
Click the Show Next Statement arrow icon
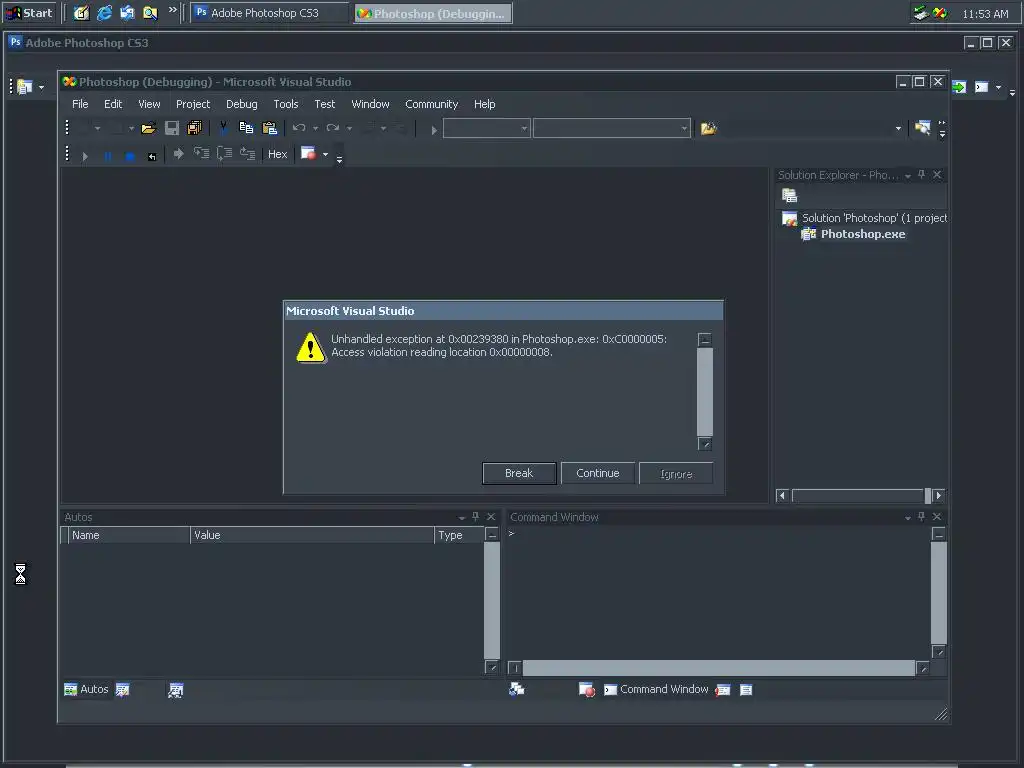(x=178, y=154)
